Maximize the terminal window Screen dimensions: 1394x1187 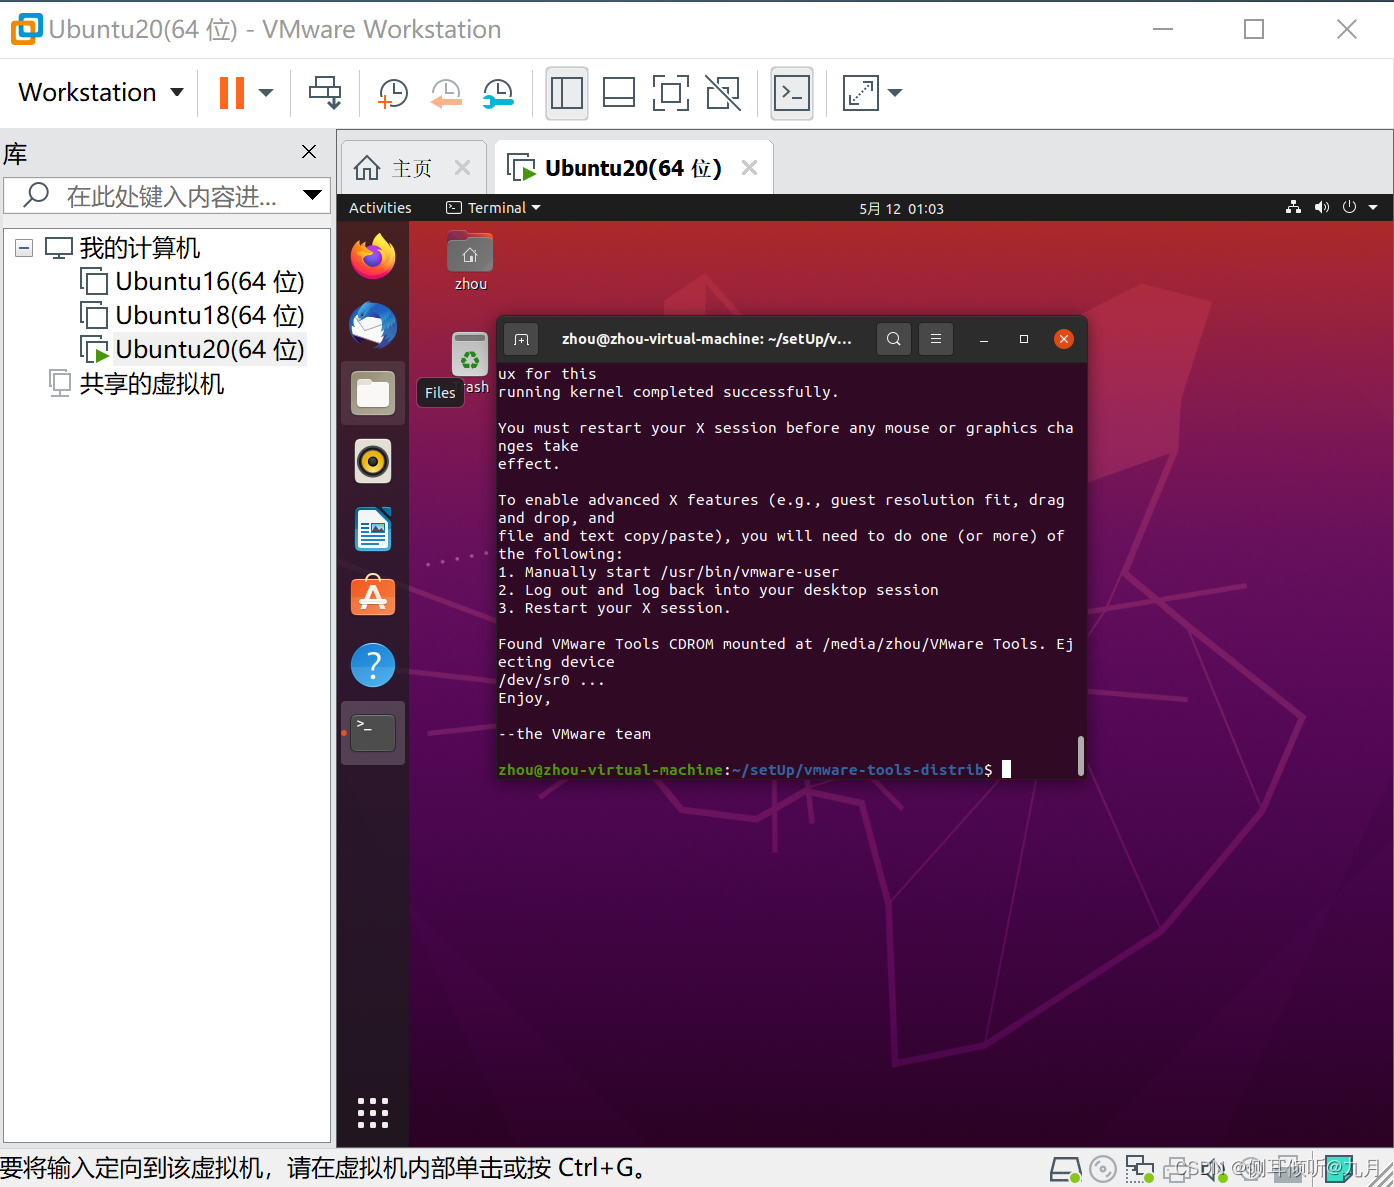[1024, 339]
